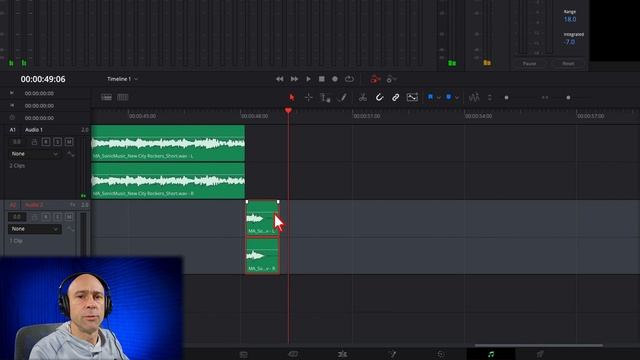Click the range duration timecode field
Viewport: 640px width, 360px height.
pyautogui.click(x=39, y=118)
